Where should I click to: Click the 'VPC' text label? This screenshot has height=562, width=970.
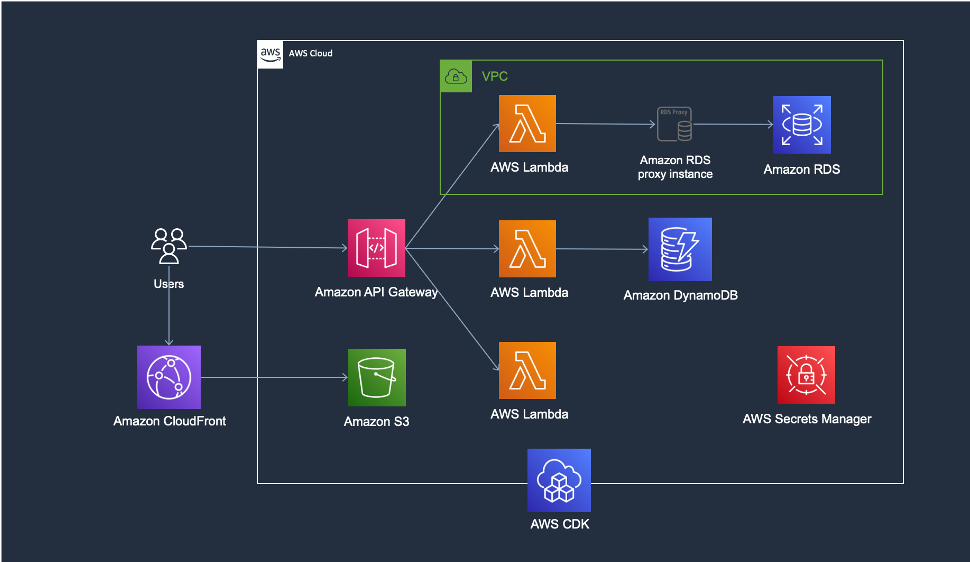tap(495, 76)
